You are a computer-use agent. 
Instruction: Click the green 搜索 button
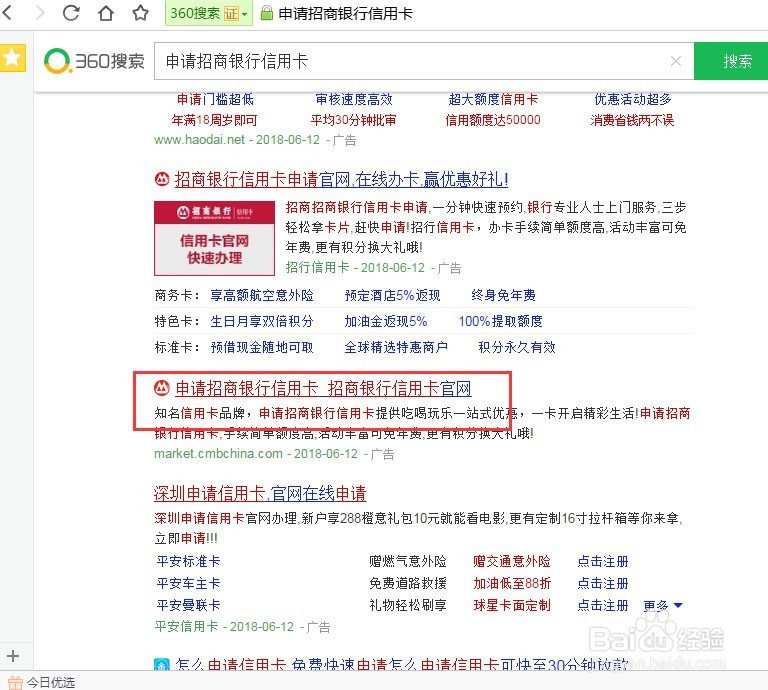pyautogui.click(x=731, y=61)
